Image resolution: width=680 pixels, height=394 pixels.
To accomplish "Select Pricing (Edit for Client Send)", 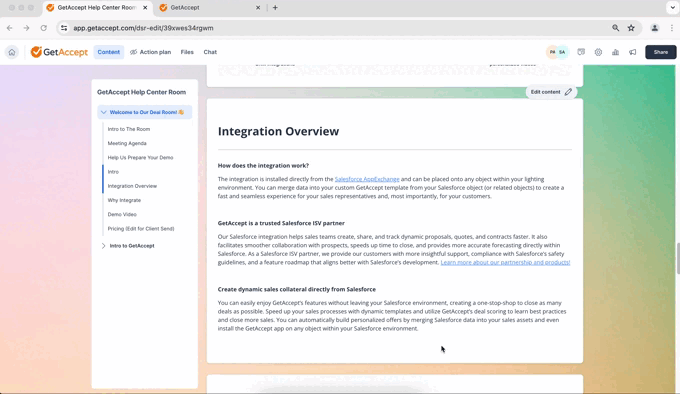I will pos(141,229).
